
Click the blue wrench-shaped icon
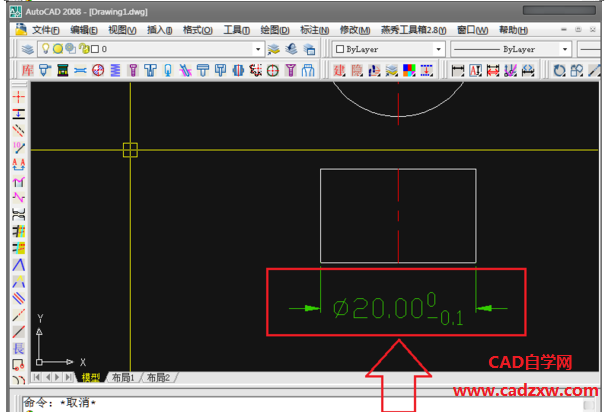point(80,70)
